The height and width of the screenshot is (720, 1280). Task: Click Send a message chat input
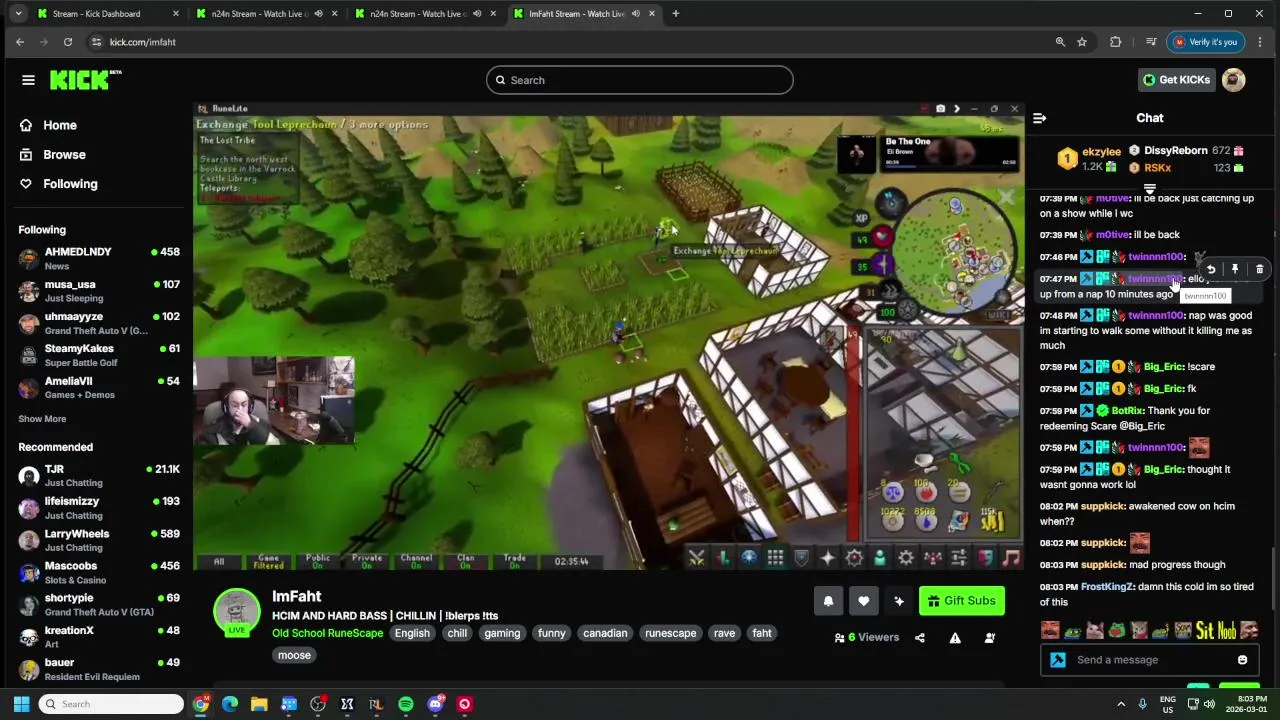[x=1150, y=660]
